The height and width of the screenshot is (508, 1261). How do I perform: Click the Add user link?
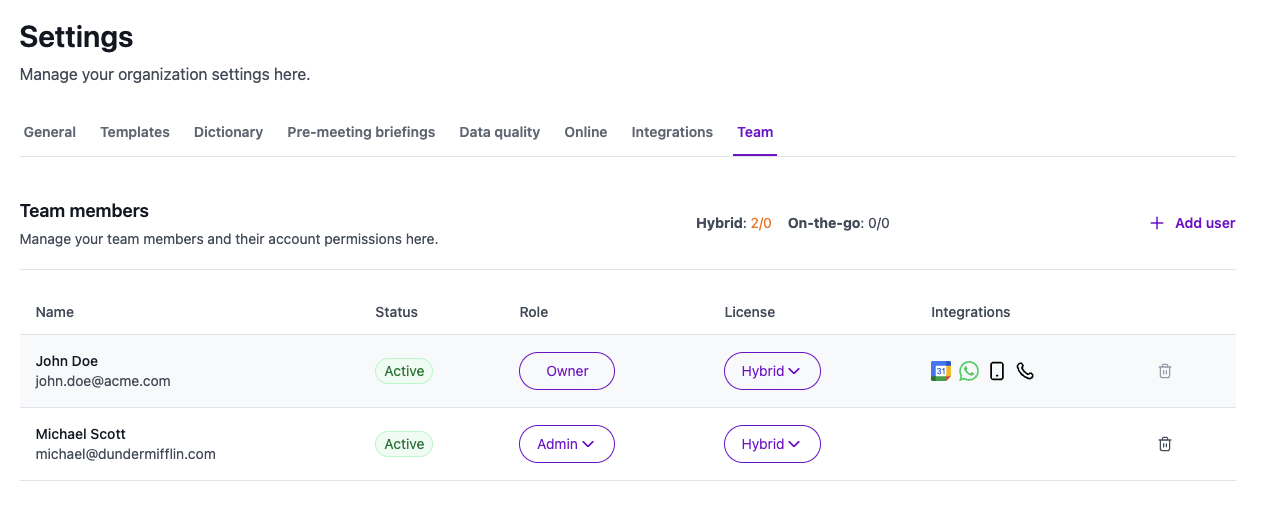[1204, 223]
